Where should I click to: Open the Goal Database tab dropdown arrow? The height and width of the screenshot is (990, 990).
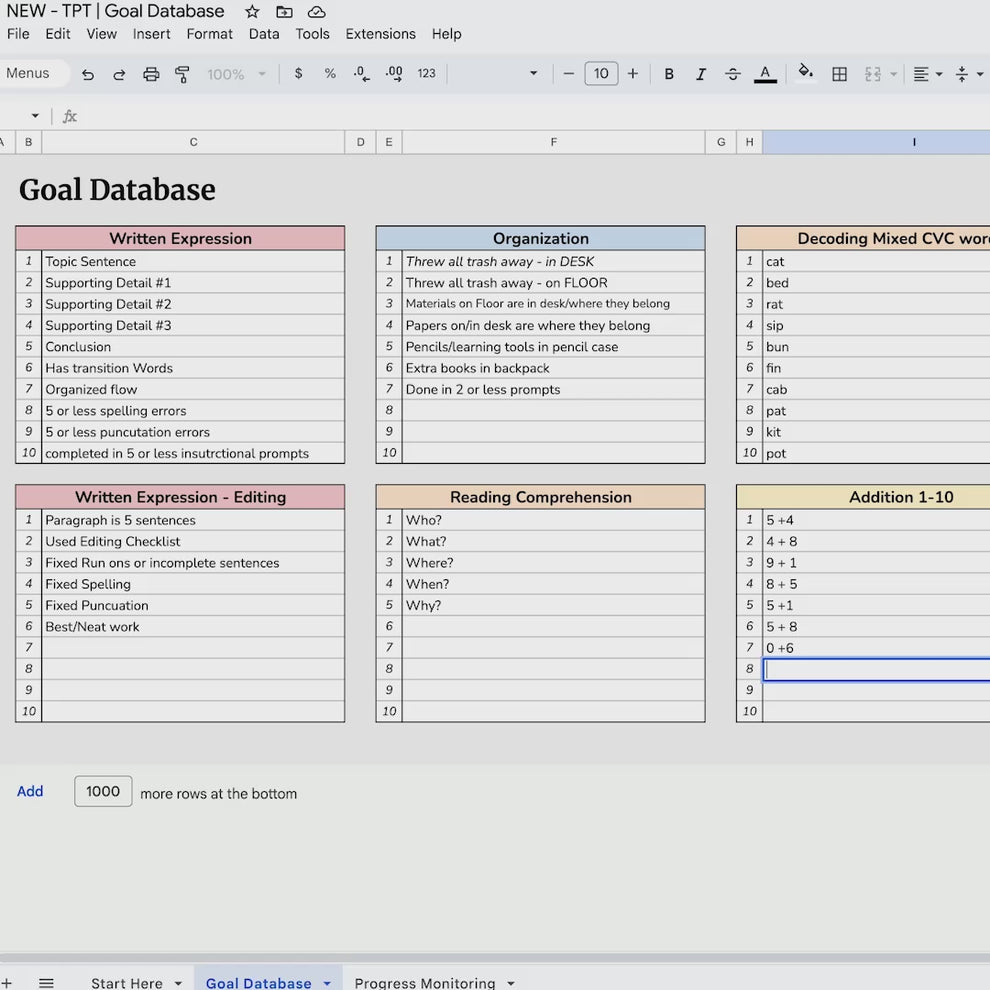point(327,983)
